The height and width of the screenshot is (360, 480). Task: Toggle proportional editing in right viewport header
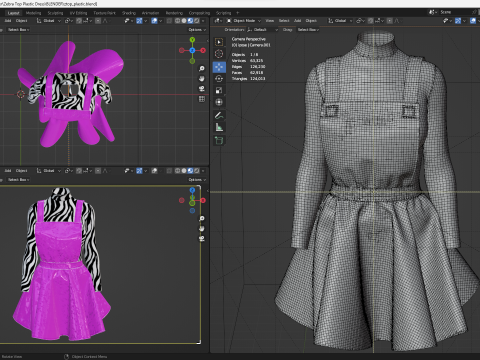[x=390, y=21]
